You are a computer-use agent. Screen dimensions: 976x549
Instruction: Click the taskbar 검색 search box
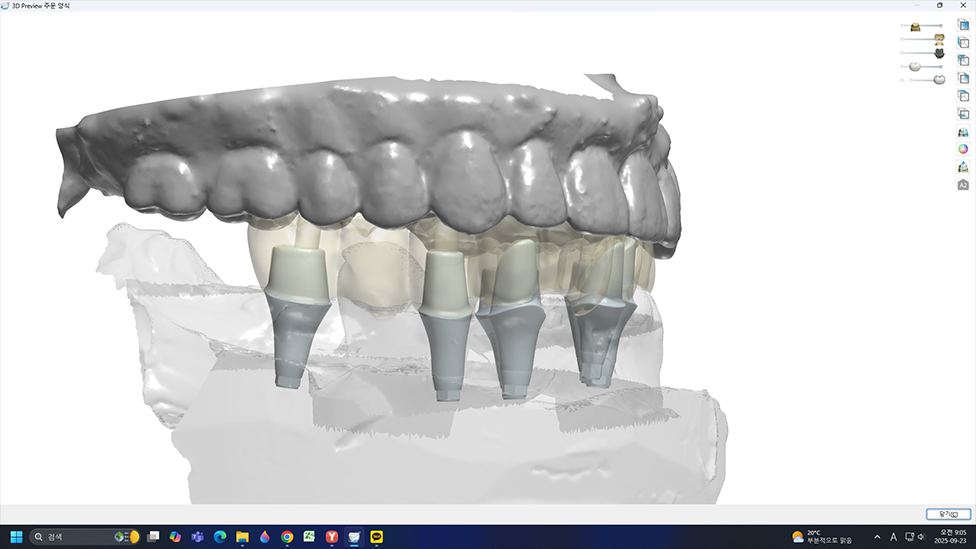pyautogui.click(x=85, y=537)
